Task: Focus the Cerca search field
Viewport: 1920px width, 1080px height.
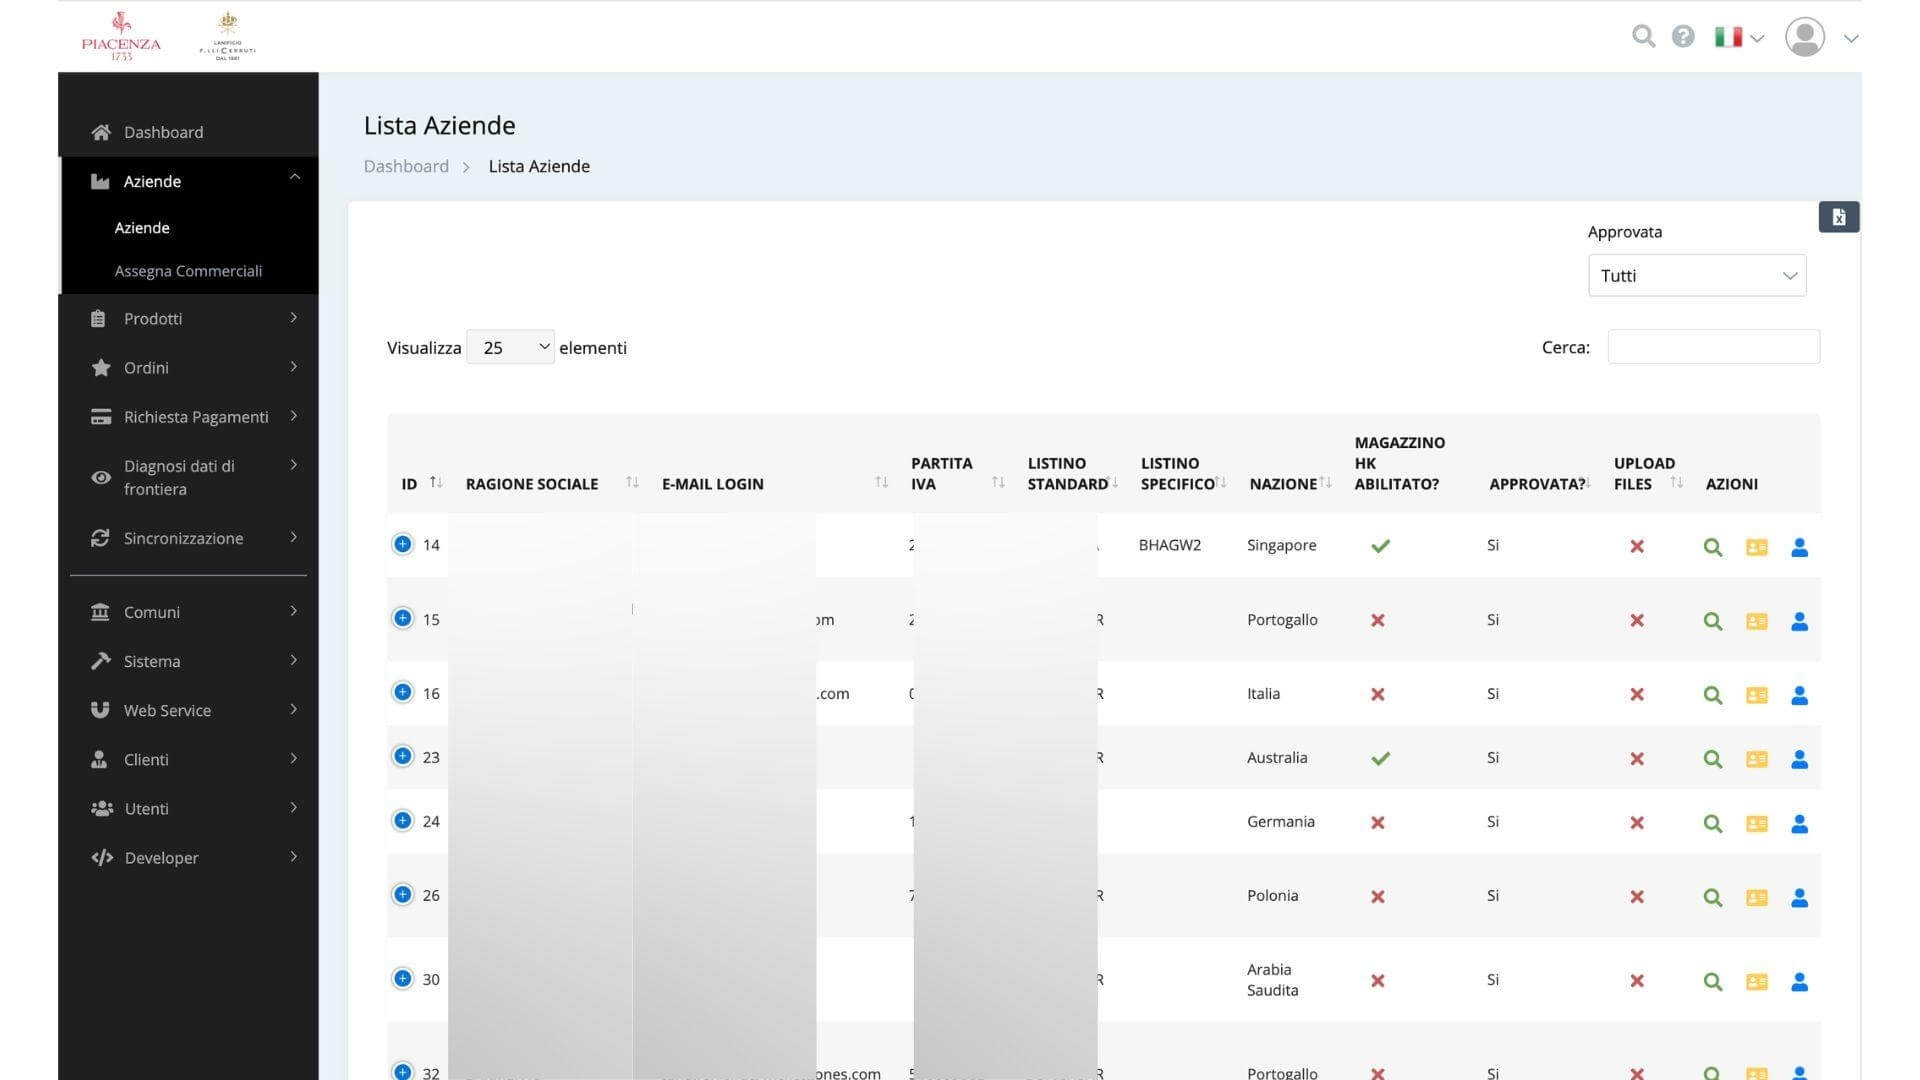Action: (x=1713, y=347)
